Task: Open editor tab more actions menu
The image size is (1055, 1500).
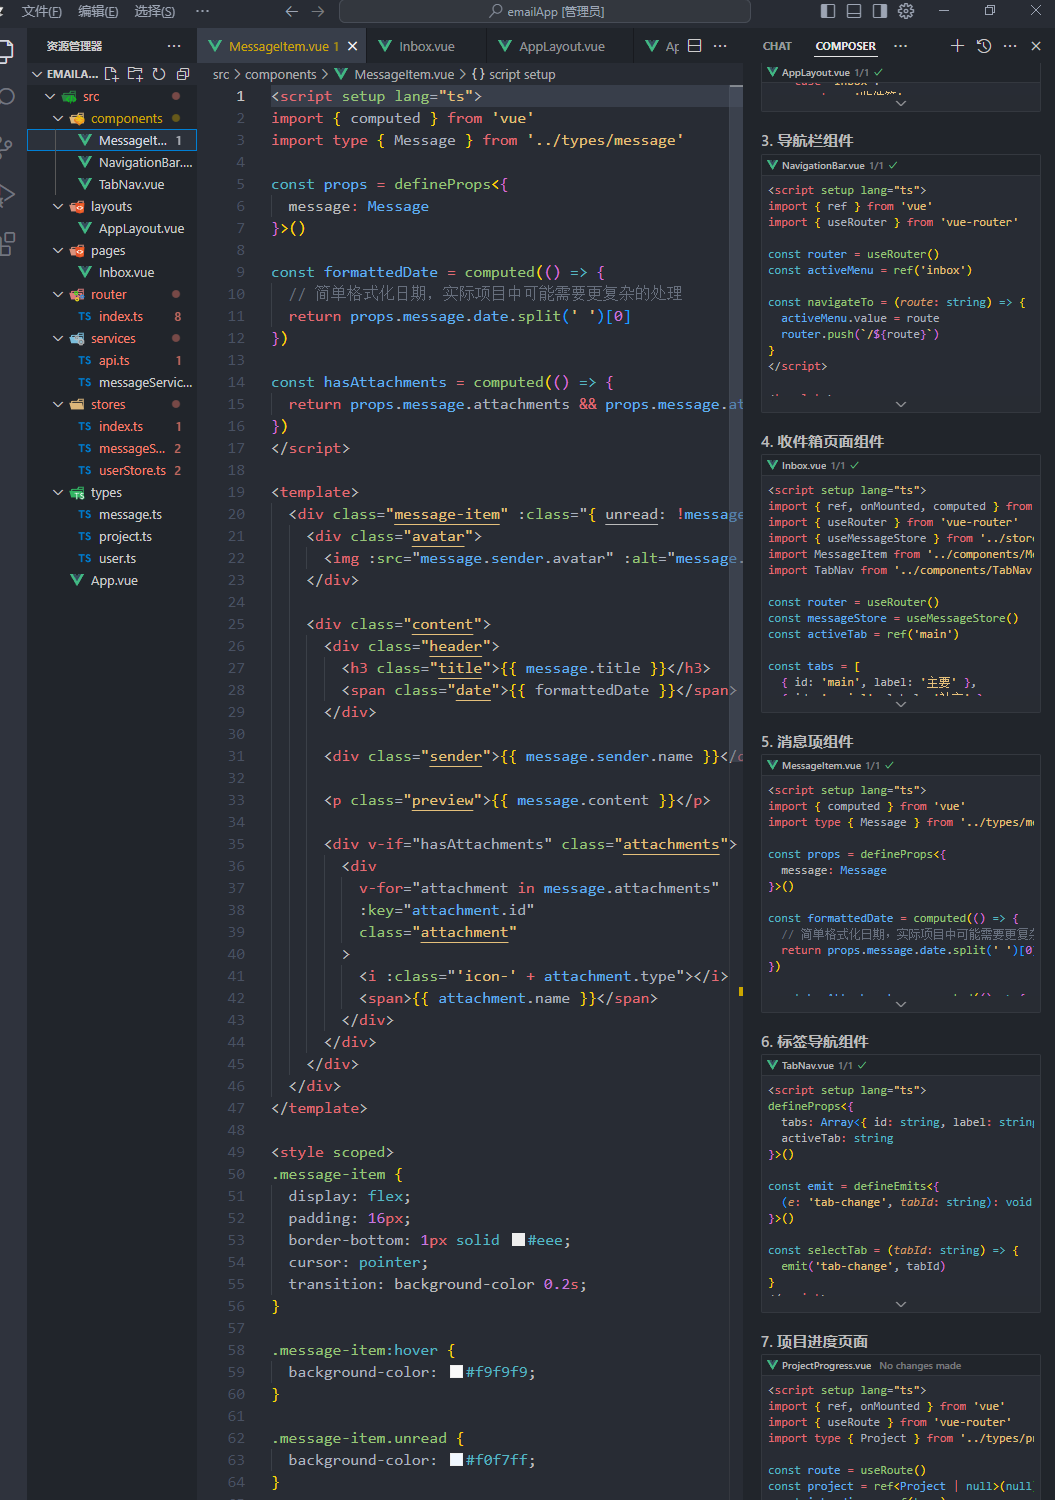Action: point(720,46)
